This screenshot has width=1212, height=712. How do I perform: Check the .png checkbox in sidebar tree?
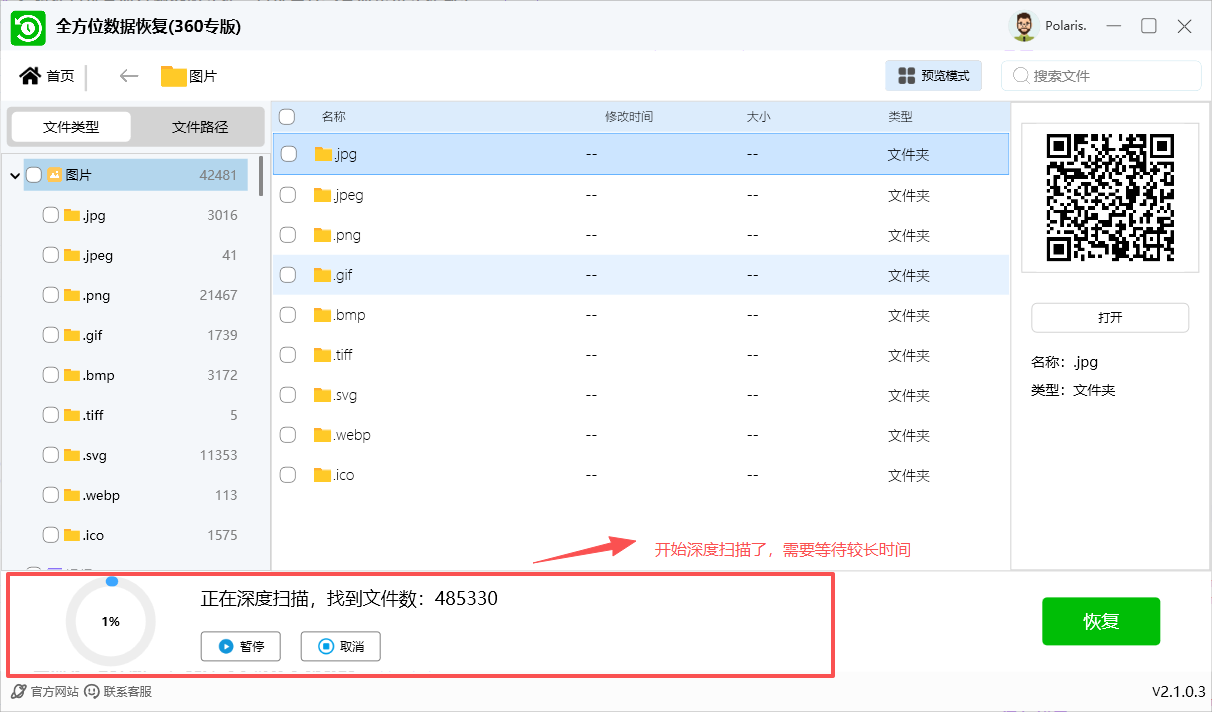51,295
